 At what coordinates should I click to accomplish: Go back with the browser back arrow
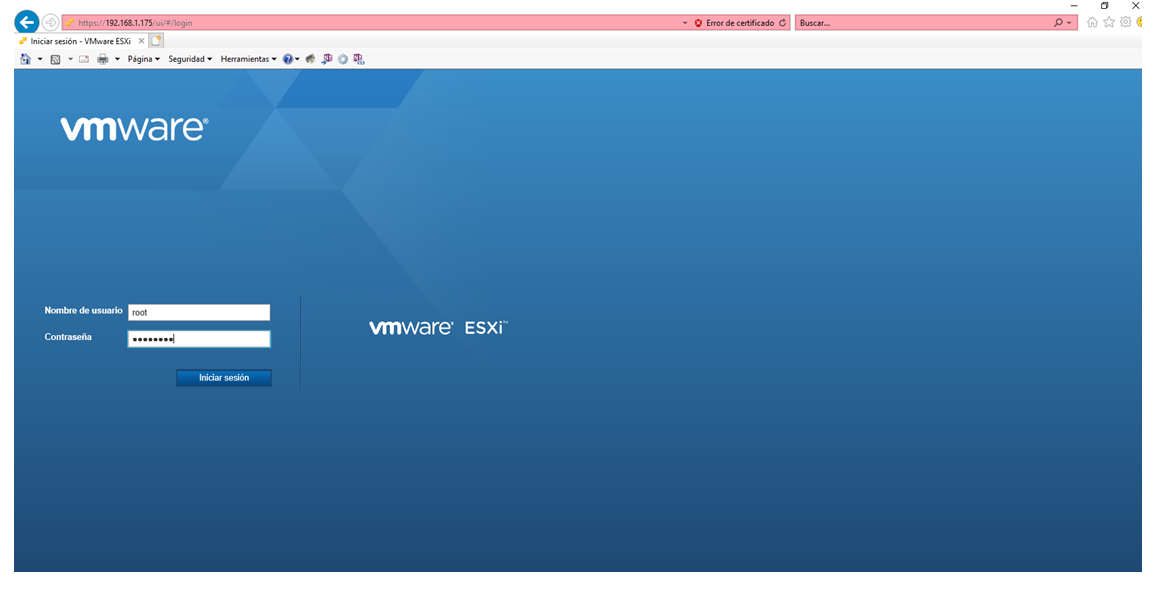[27, 22]
